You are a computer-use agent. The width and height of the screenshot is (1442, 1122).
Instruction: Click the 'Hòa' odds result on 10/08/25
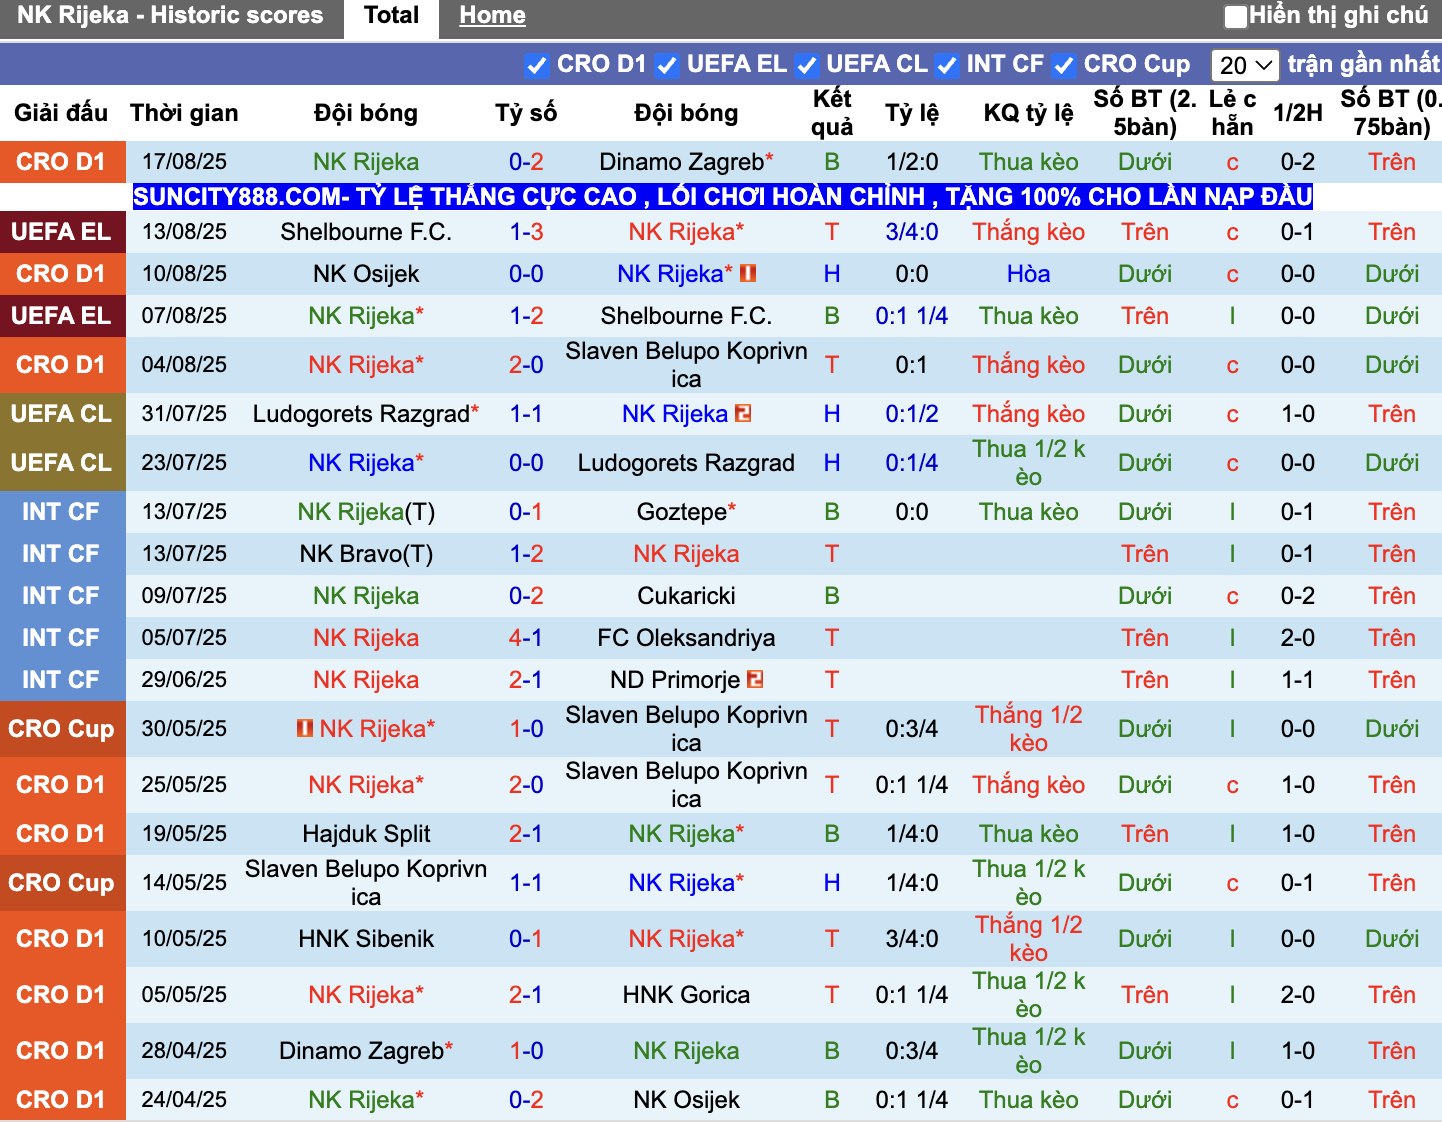(x=1028, y=274)
